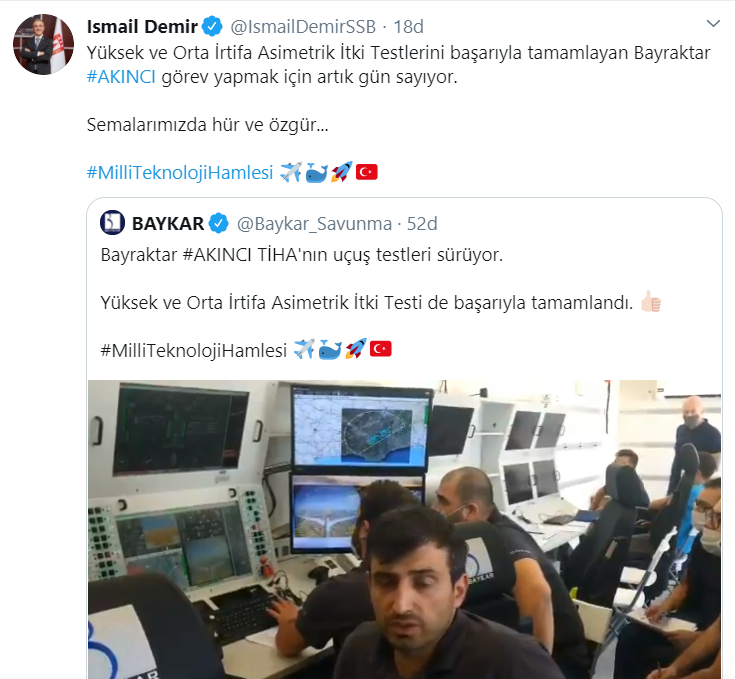The image size is (735, 679).
Task: Click the blue verified badge beside Ismail Demir
Action: point(212,27)
